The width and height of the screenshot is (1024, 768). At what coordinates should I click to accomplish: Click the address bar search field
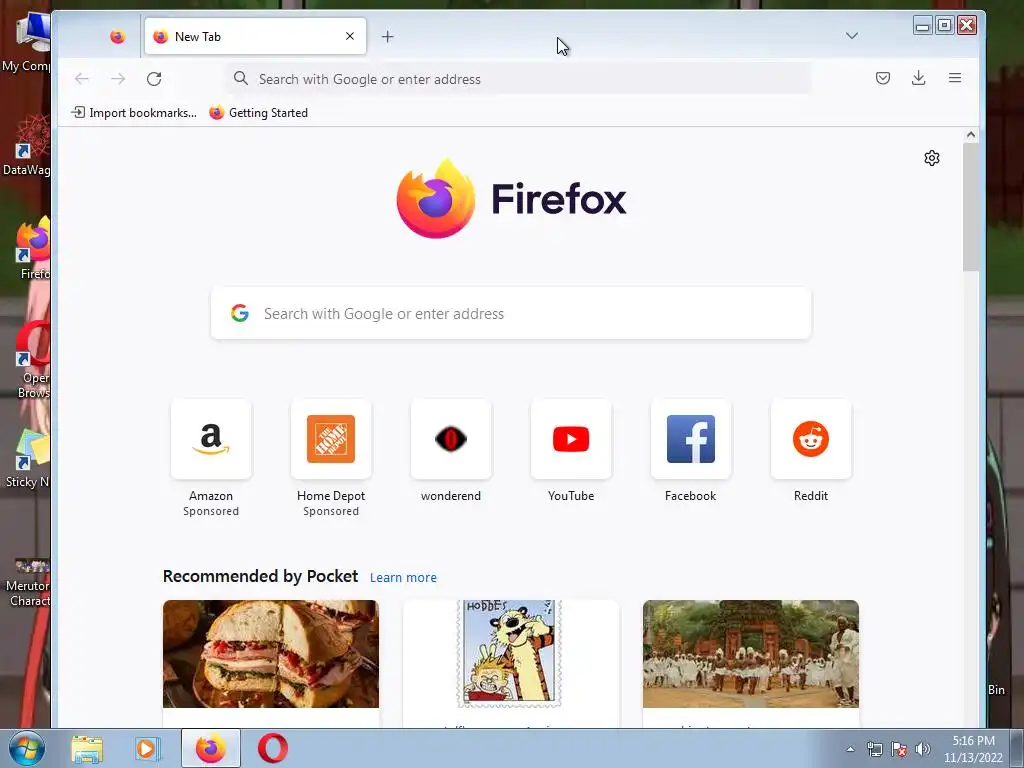(519, 79)
